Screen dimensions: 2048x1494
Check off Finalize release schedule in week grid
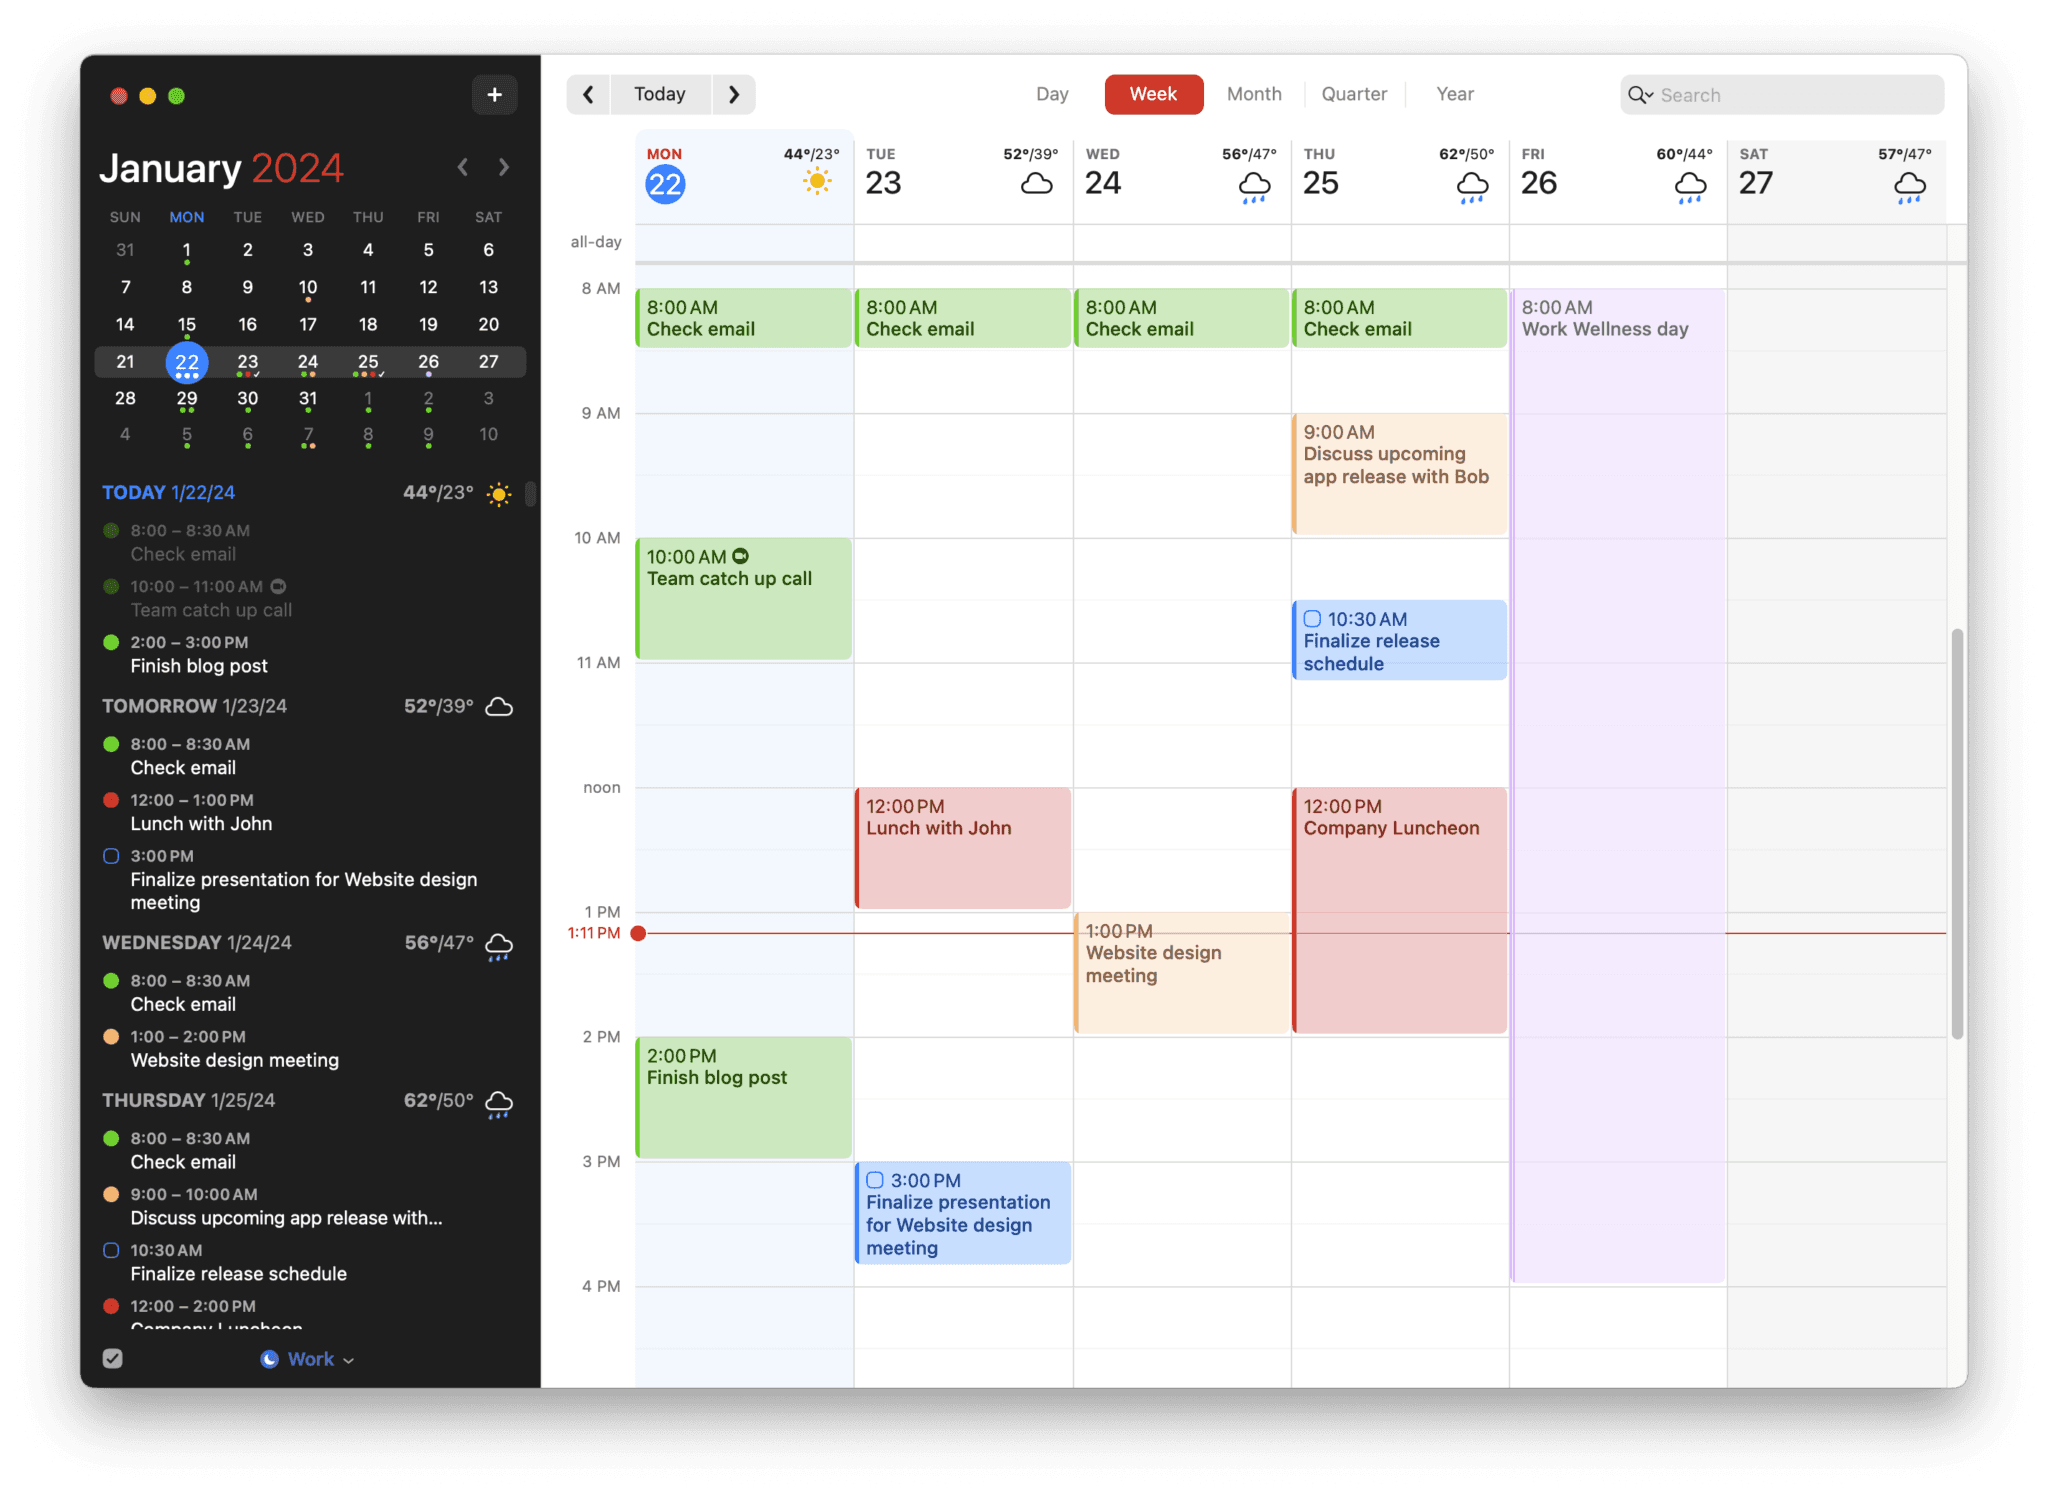coord(1312,619)
